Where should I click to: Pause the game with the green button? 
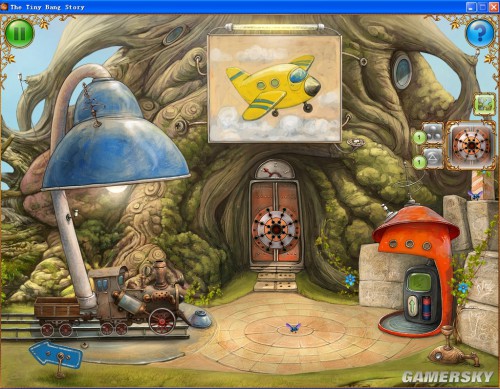pyautogui.click(x=19, y=33)
